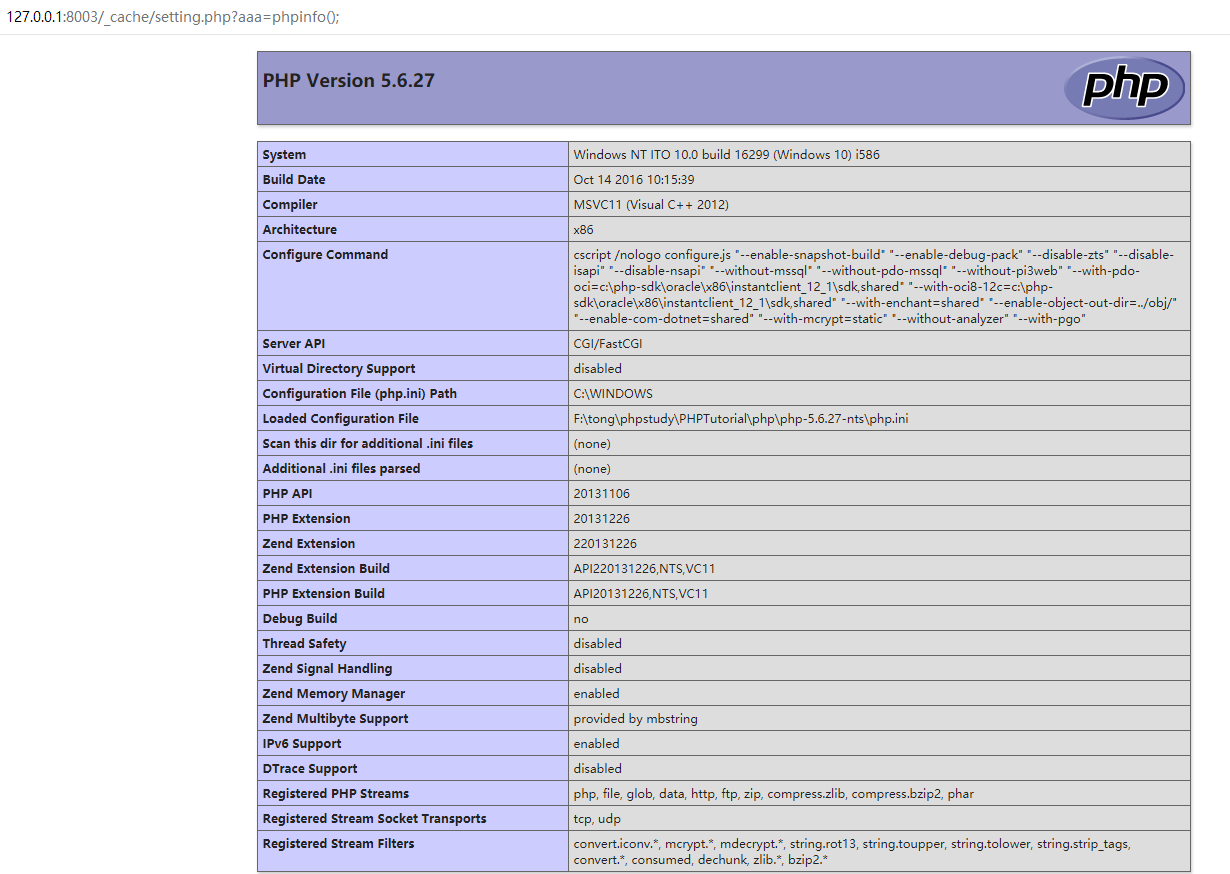Click the disabled value for DTrace Support
The width and height of the screenshot is (1230, 874).
(x=597, y=769)
